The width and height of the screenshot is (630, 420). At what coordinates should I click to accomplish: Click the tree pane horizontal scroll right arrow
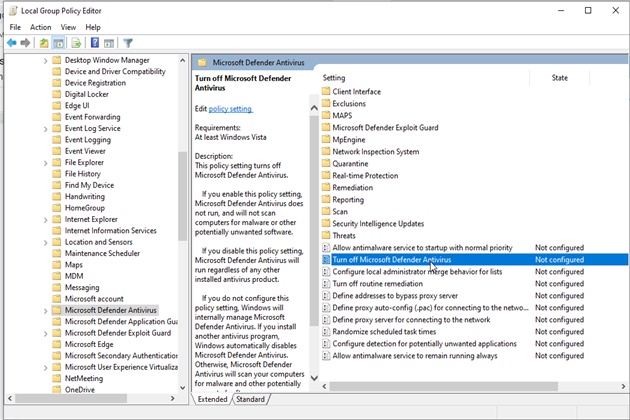tap(173, 398)
